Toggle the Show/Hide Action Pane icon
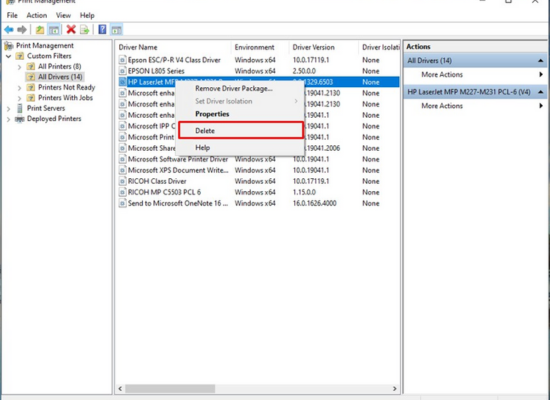 coord(116,30)
